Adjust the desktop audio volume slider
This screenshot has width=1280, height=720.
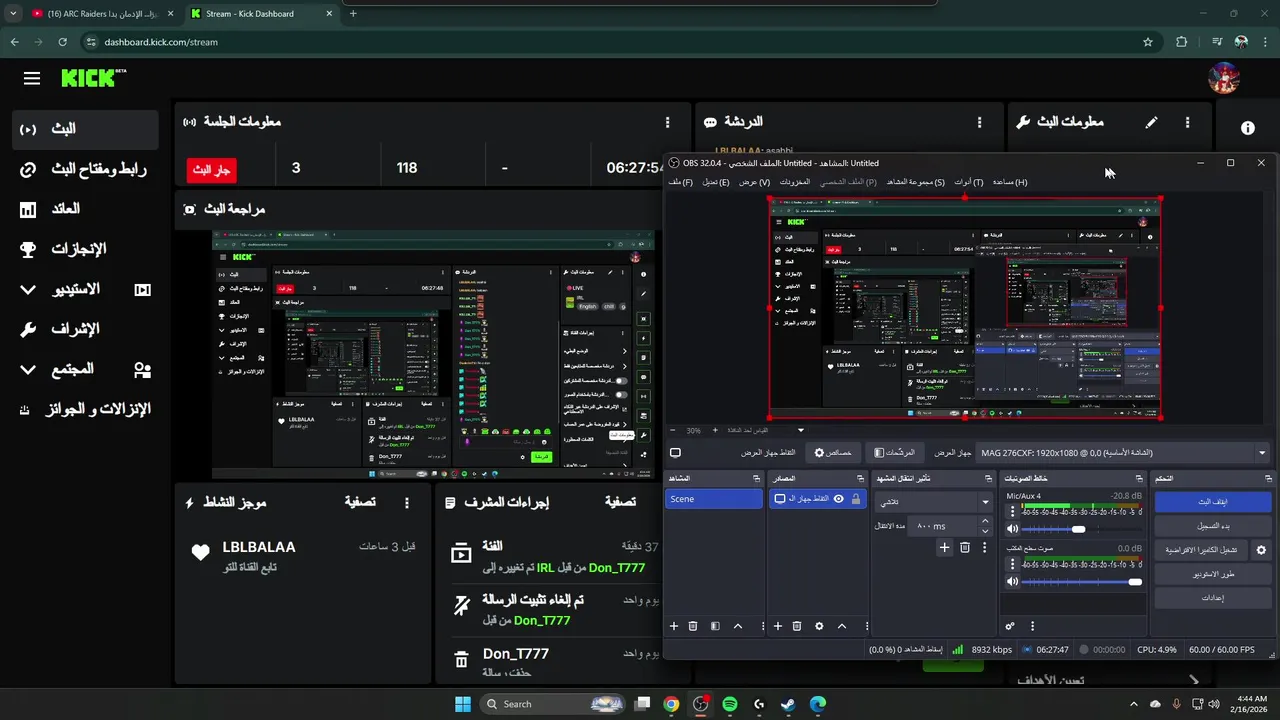[x=1083, y=582]
